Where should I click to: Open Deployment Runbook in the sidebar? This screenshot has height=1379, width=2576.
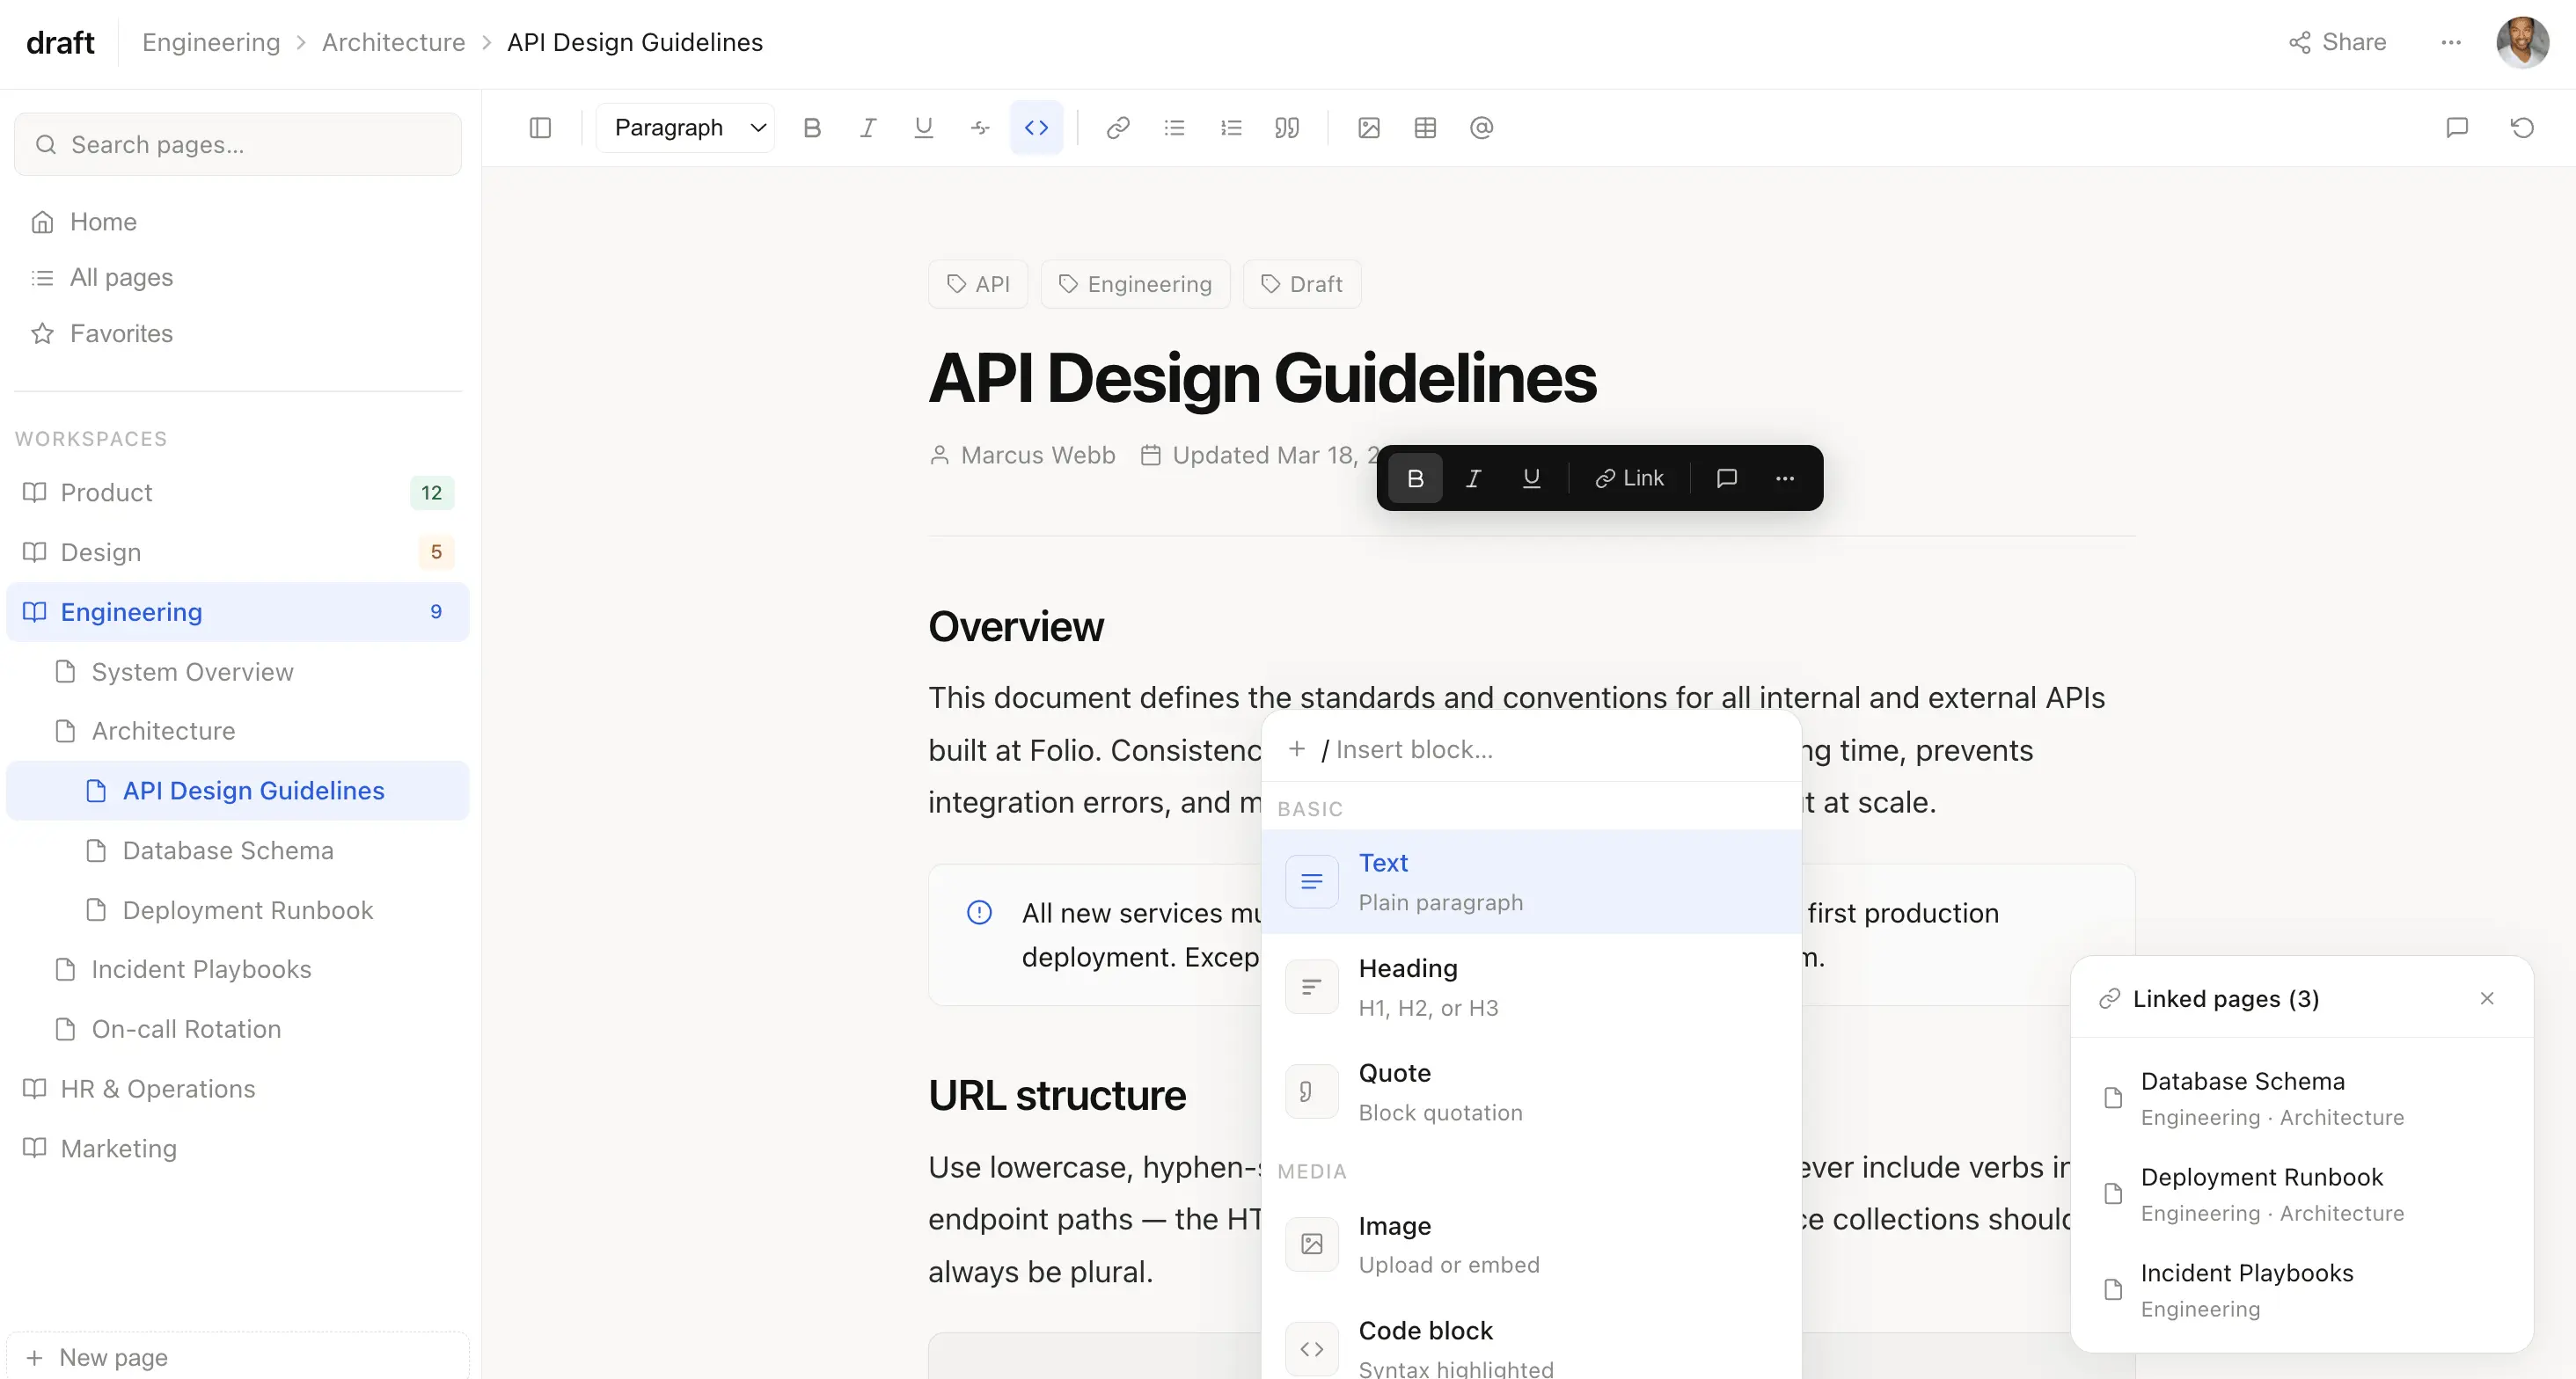[x=238, y=910]
